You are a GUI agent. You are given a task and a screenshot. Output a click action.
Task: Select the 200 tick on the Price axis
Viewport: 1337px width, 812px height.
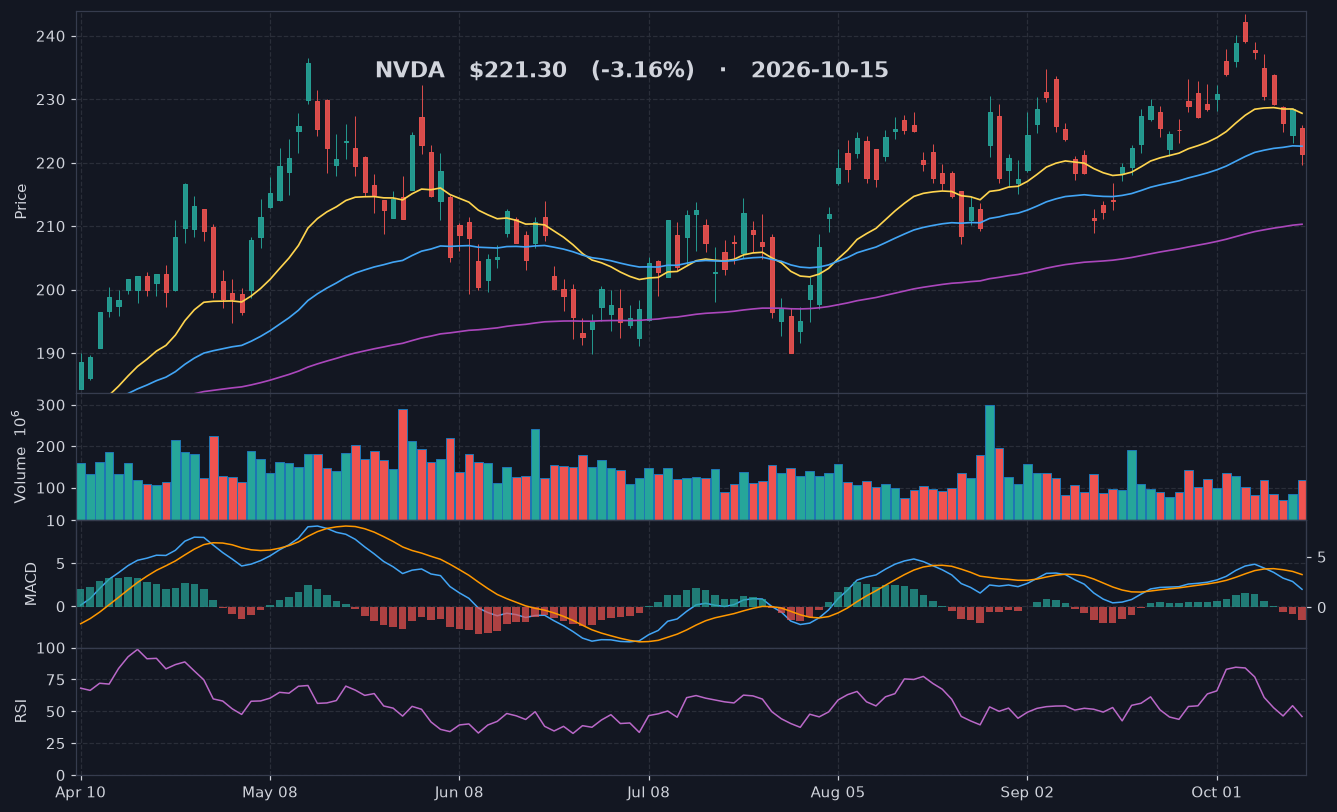tap(50, 291)
